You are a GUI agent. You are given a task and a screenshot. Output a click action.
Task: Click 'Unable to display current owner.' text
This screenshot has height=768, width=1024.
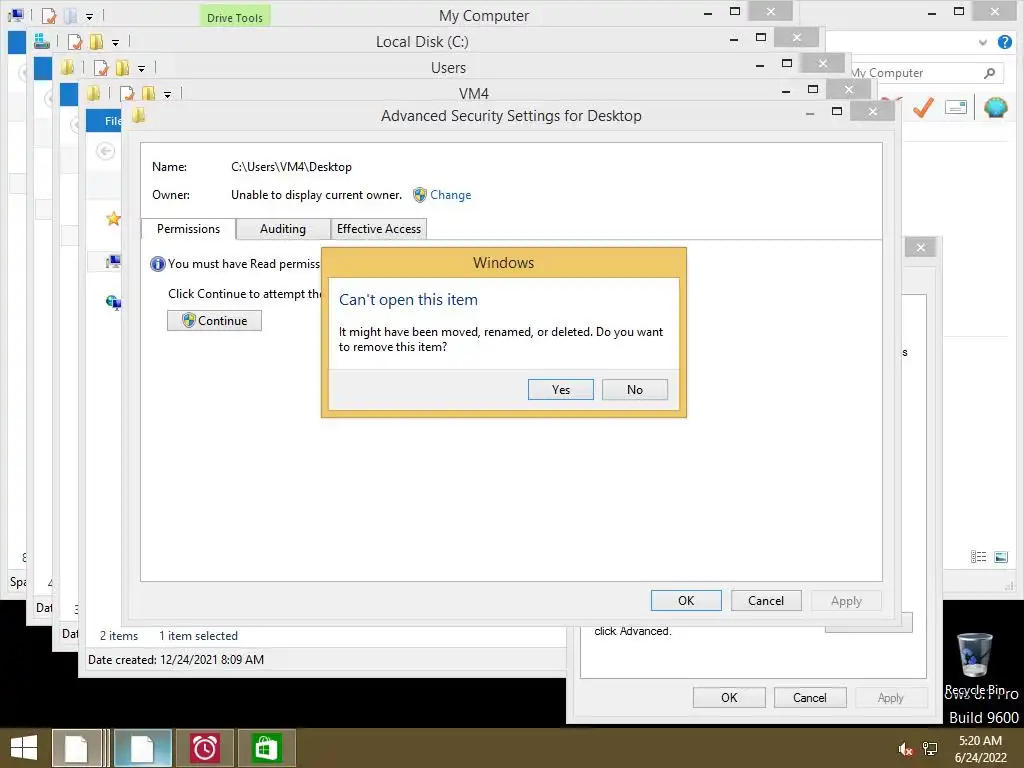316,195
